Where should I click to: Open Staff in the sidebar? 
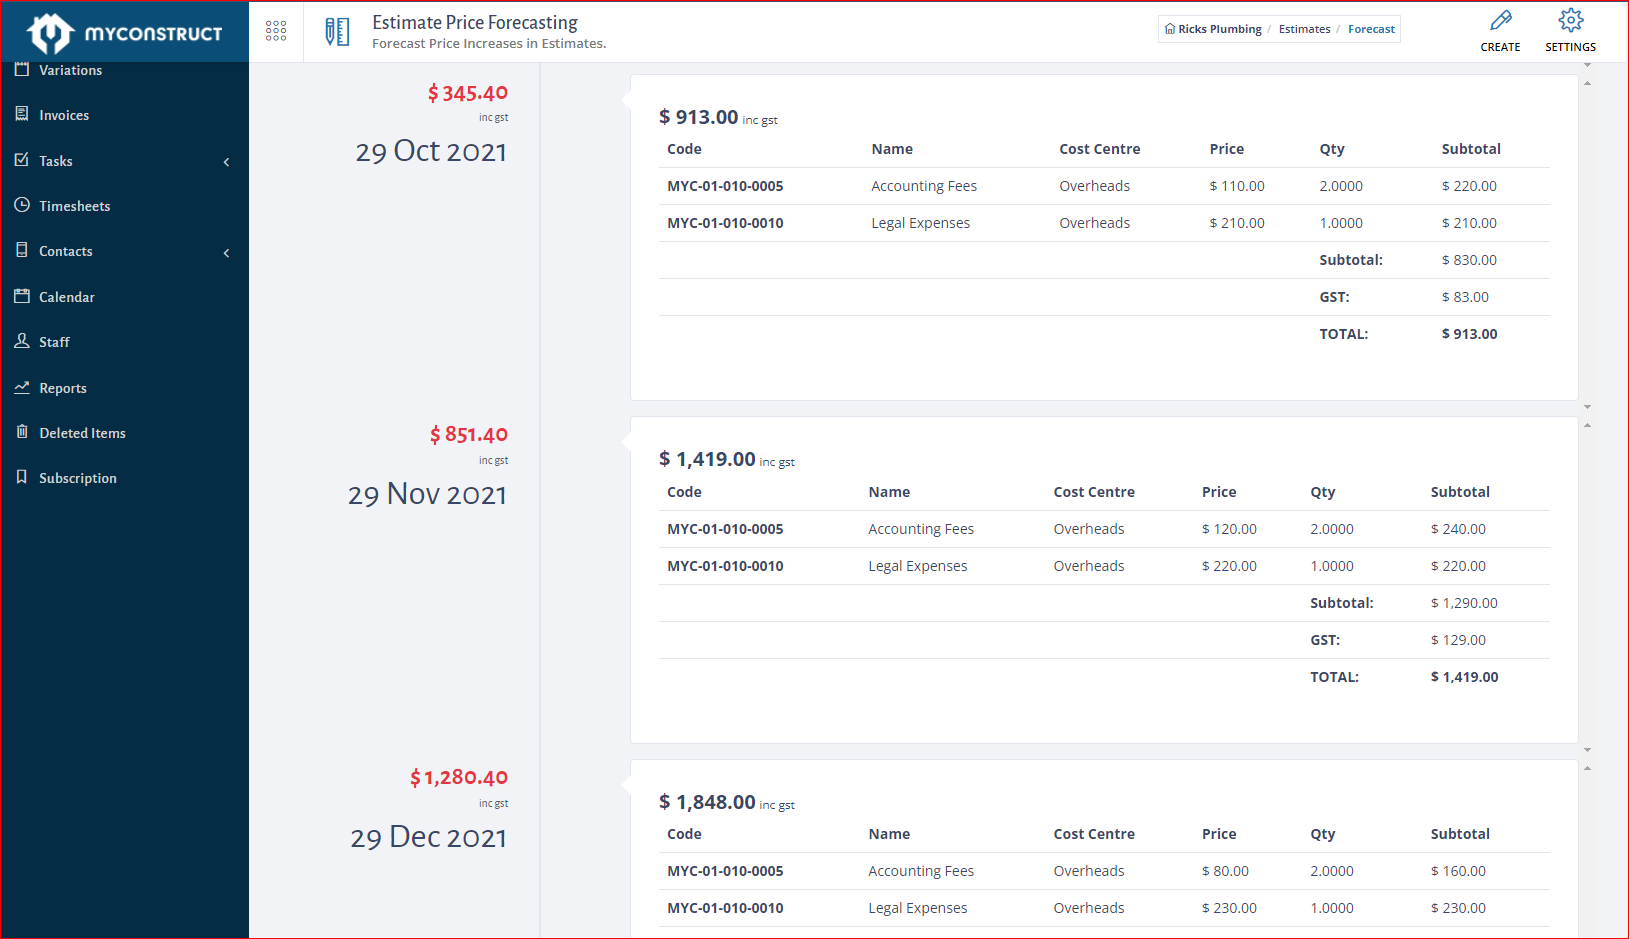(x=54, y=342)
